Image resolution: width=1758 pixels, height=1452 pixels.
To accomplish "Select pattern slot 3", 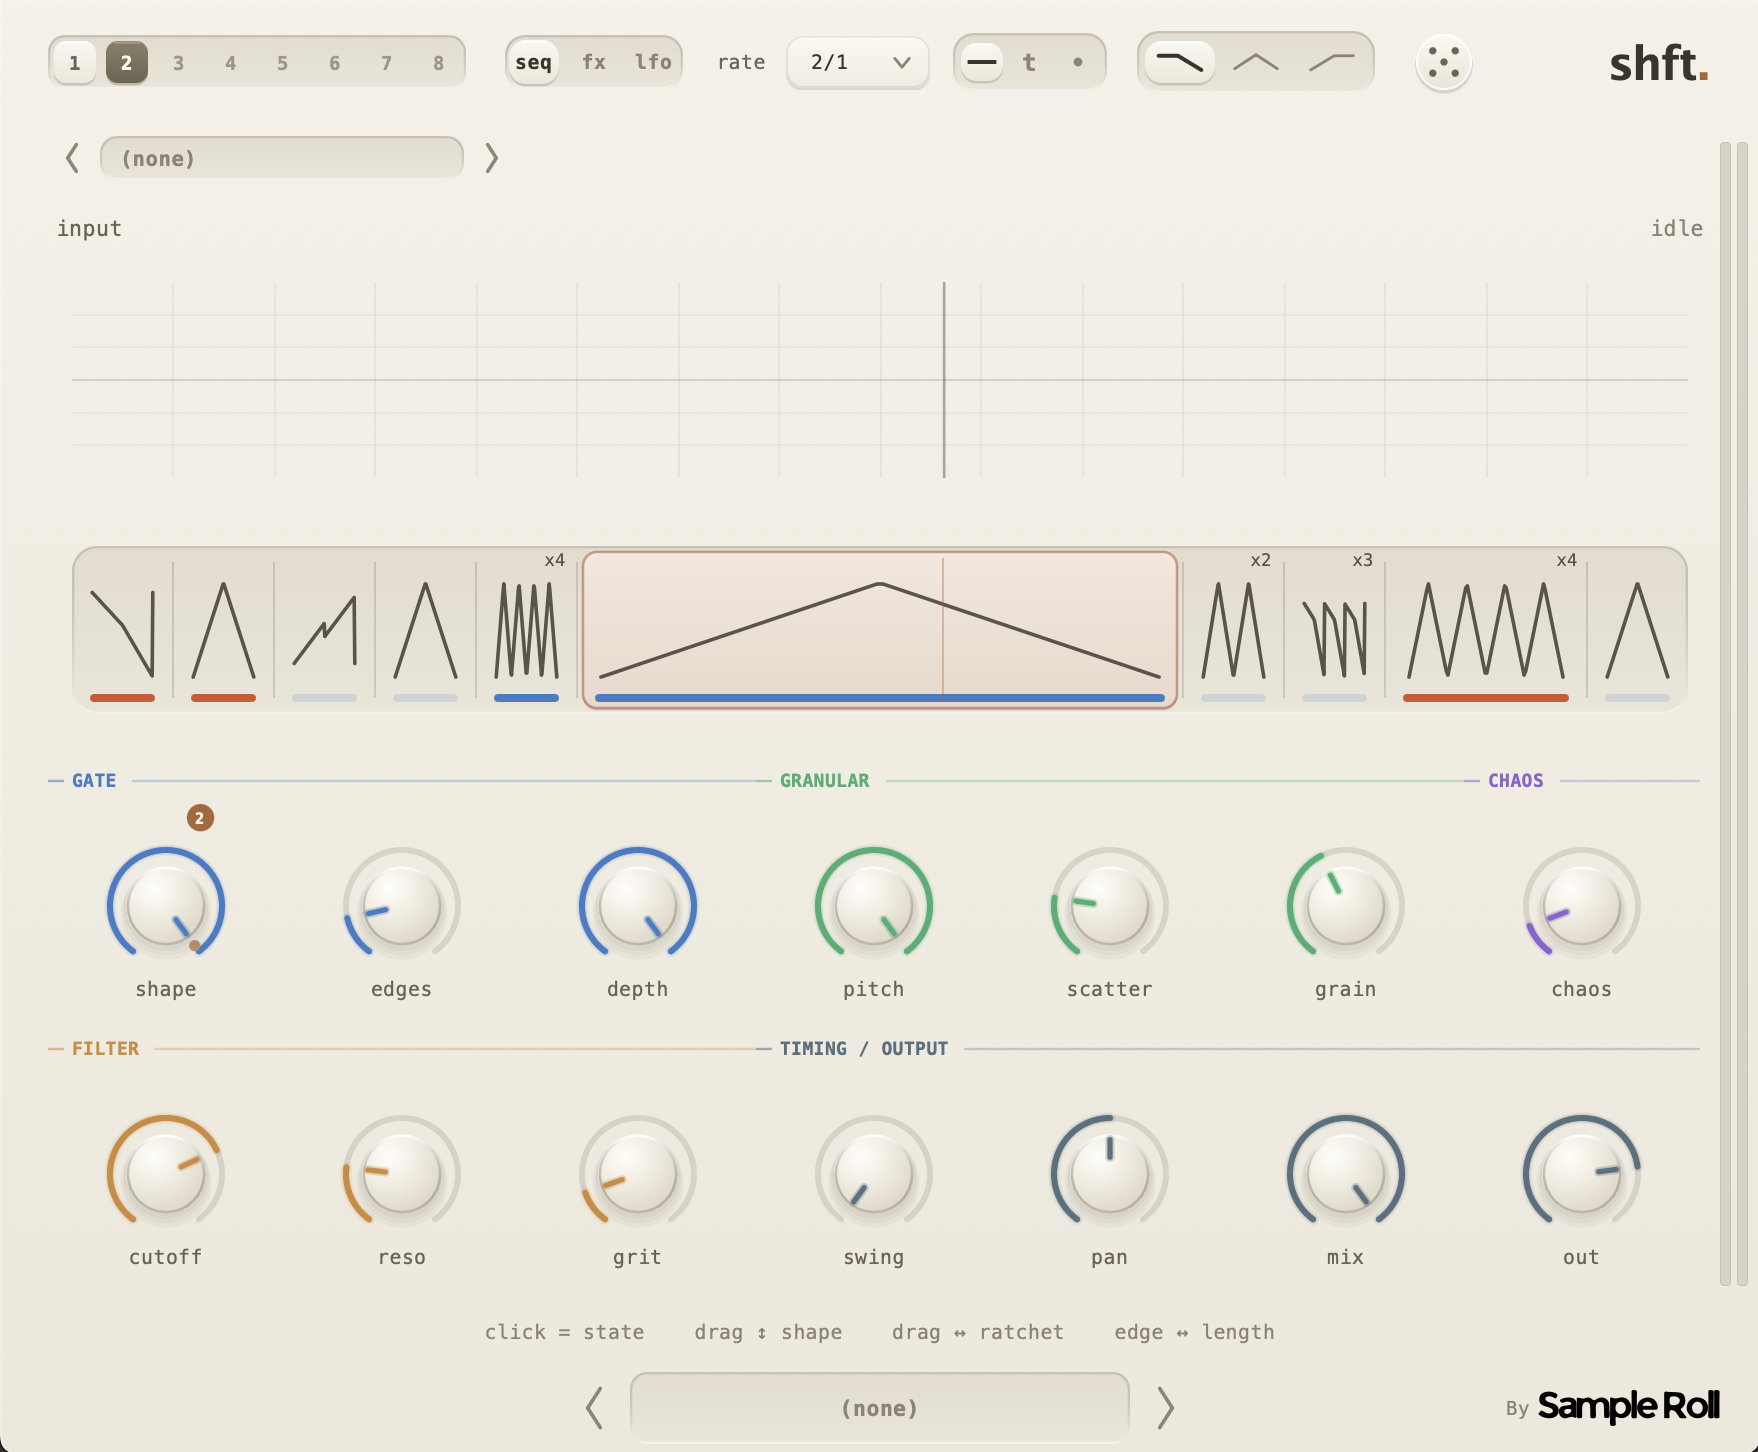I will tap(178, 63).
